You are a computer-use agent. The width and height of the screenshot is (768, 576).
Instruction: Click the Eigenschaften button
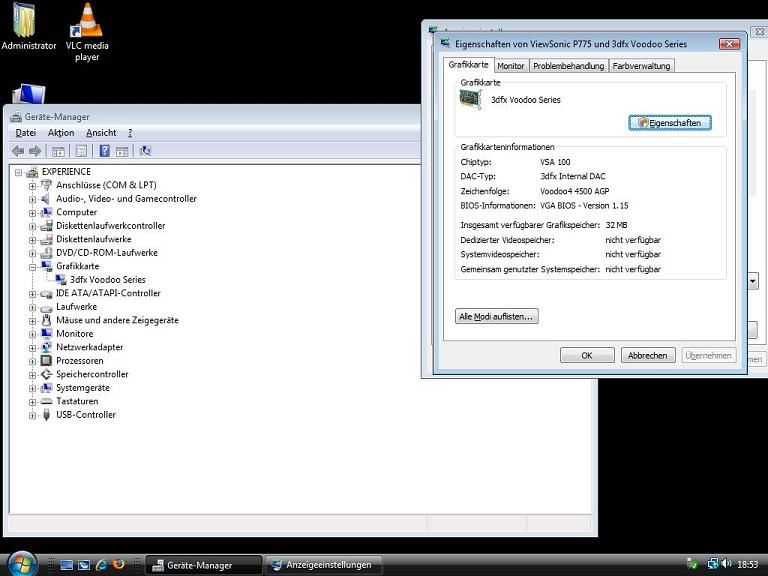[x=670, y=123]
